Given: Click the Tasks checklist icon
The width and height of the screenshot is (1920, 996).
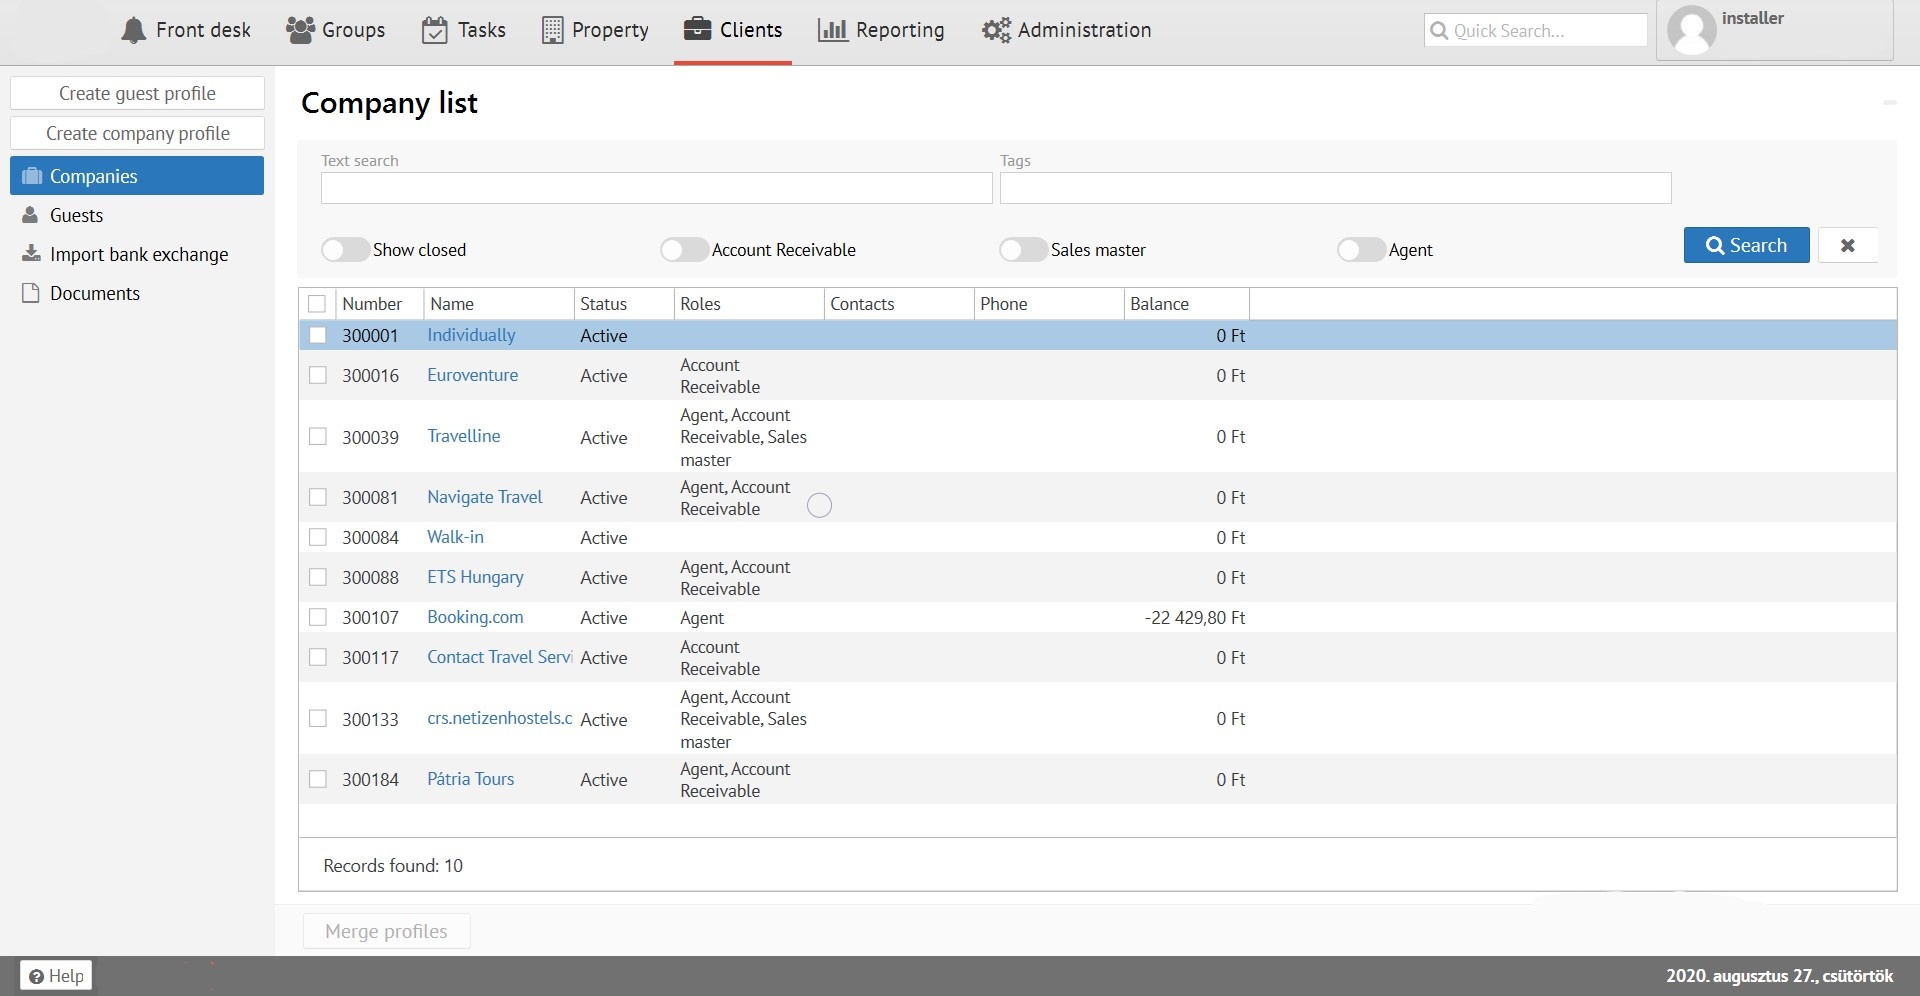Looking at the screenshot, I should click(x=434, y=31).
